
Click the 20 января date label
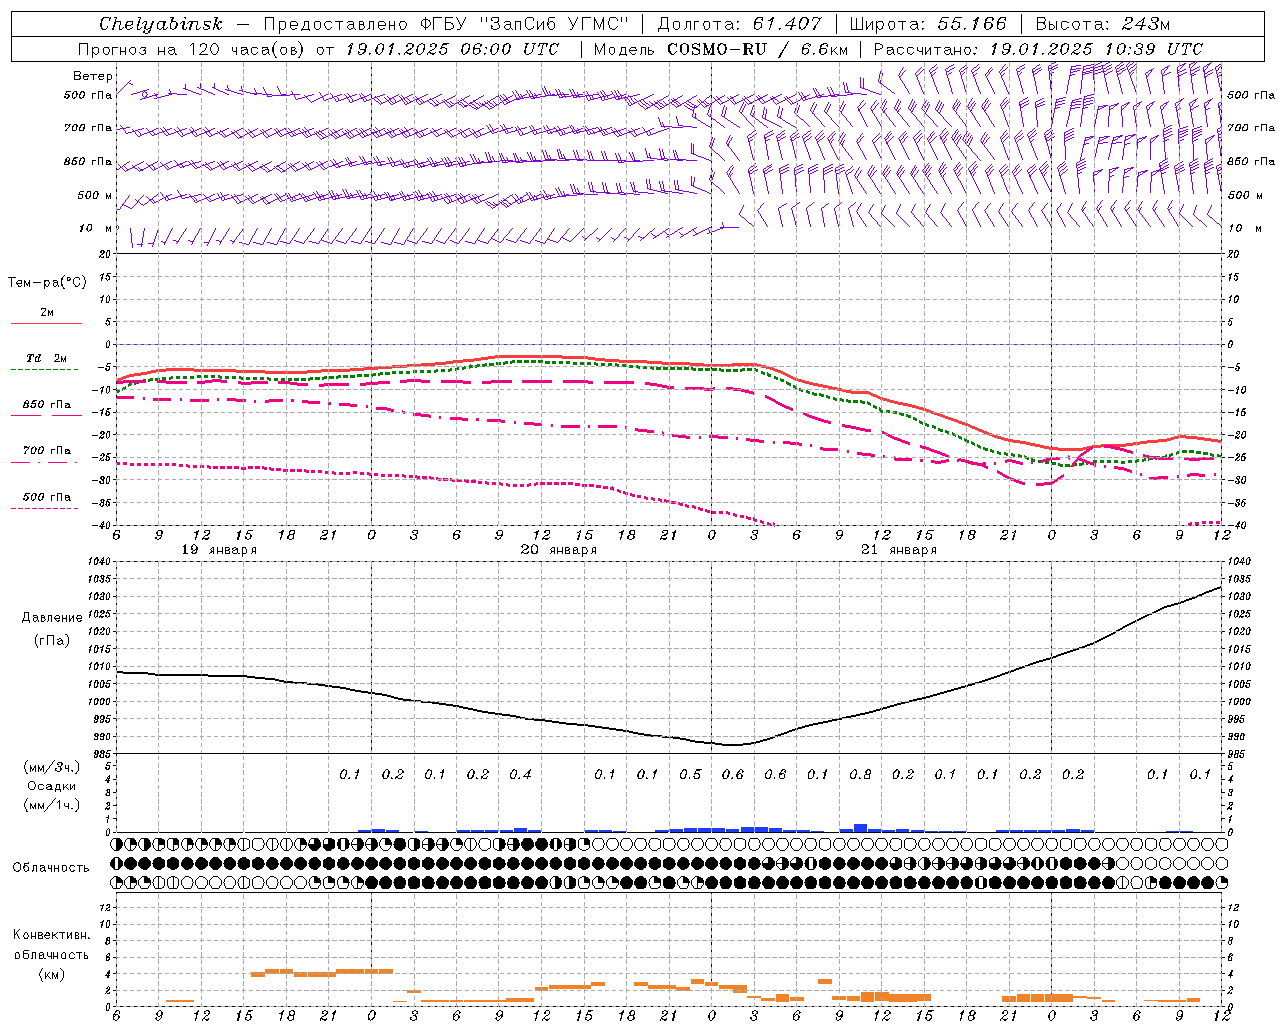(x=559, y=550)
